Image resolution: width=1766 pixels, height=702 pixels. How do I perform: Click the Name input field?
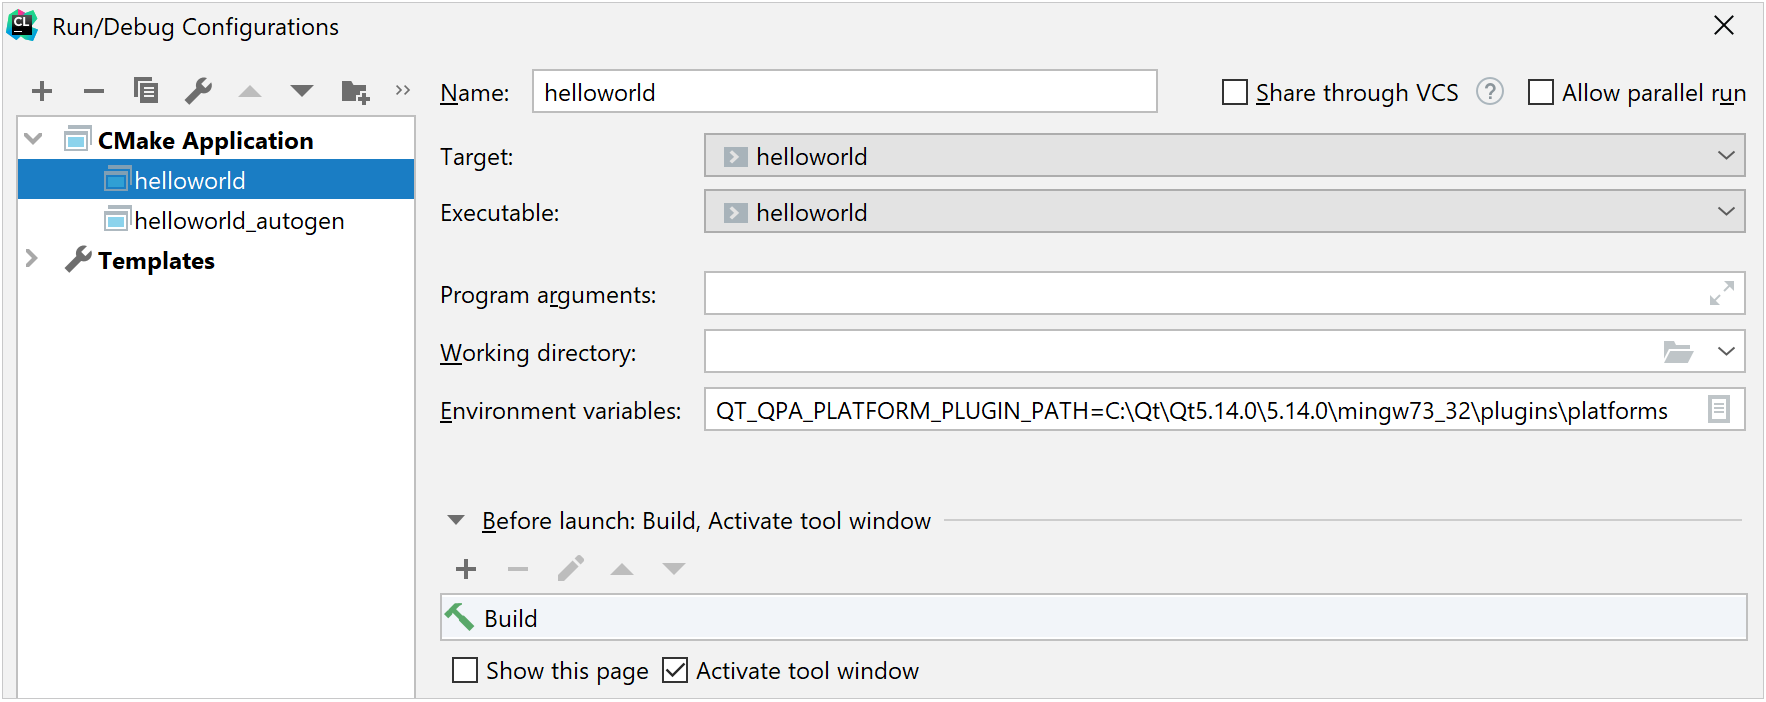pos(844,92)
